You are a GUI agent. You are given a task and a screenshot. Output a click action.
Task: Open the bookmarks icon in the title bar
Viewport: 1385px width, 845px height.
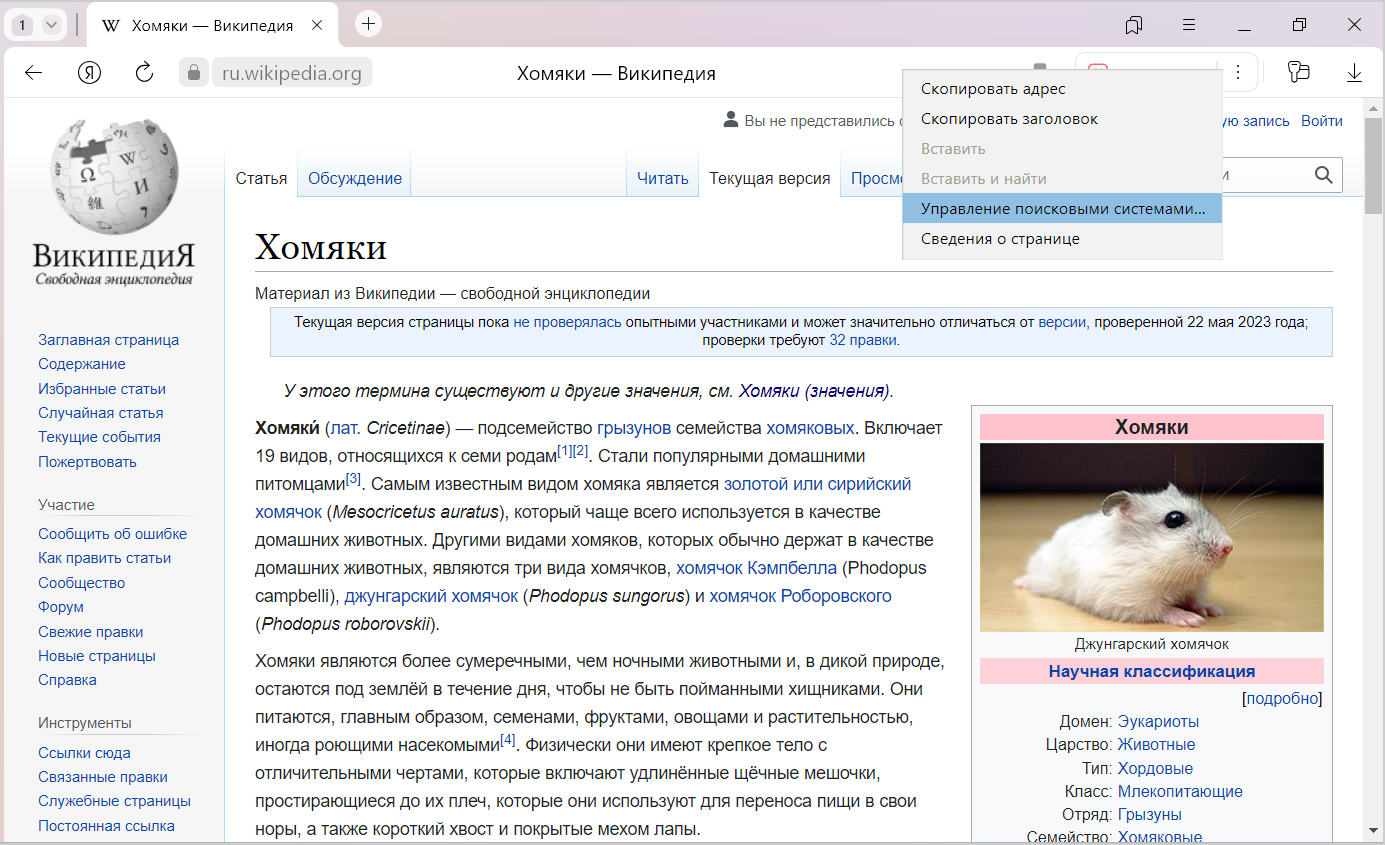(x=1133, y=25)
